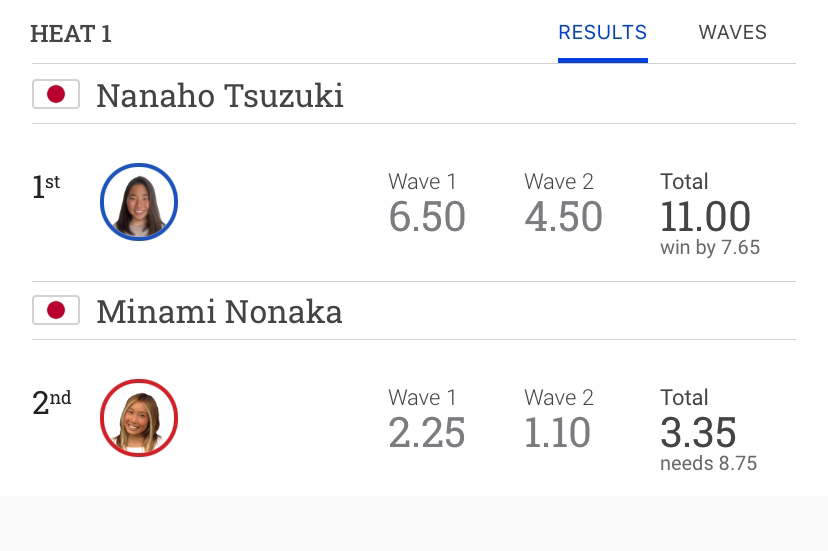Select Minami's Wave 1 score 2.25
The height and width of the screenshot is (551, 828).
[427, 433]
